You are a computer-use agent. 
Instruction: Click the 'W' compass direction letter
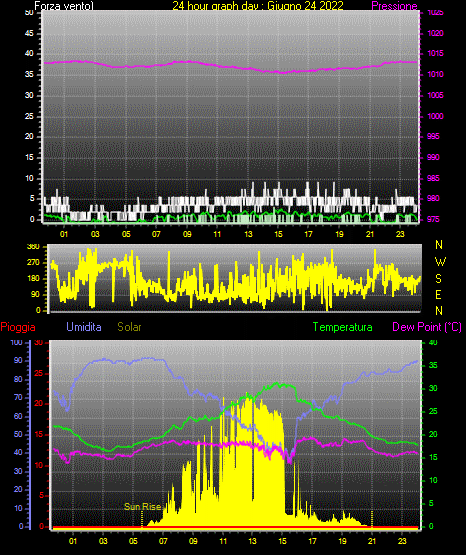(x=440, y=262)
